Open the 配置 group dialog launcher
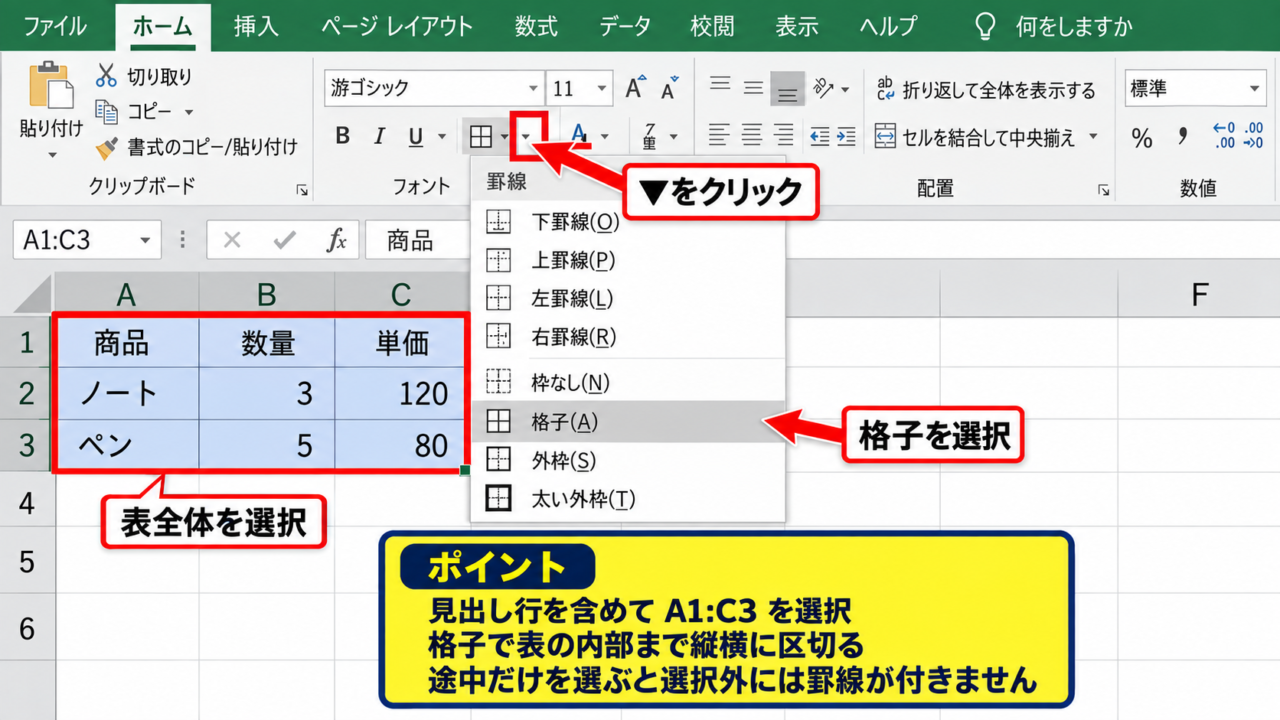The height and width of the screenshot is (720, 1280). 1103,190
